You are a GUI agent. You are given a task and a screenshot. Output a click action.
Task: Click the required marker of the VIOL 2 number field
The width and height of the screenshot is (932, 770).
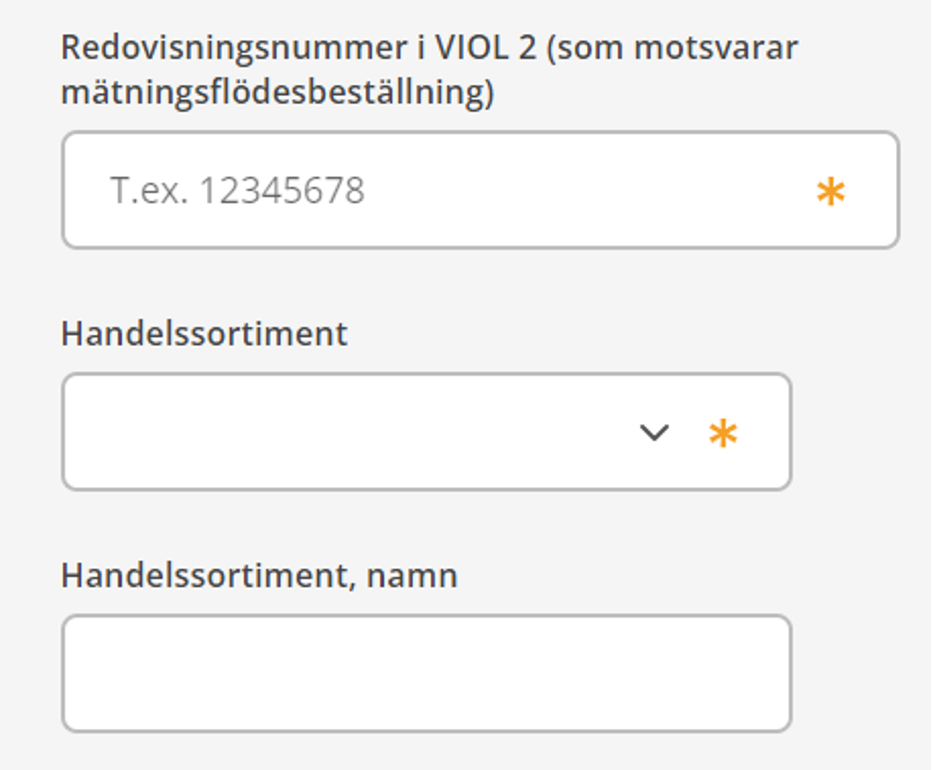(x=830, y=192)
